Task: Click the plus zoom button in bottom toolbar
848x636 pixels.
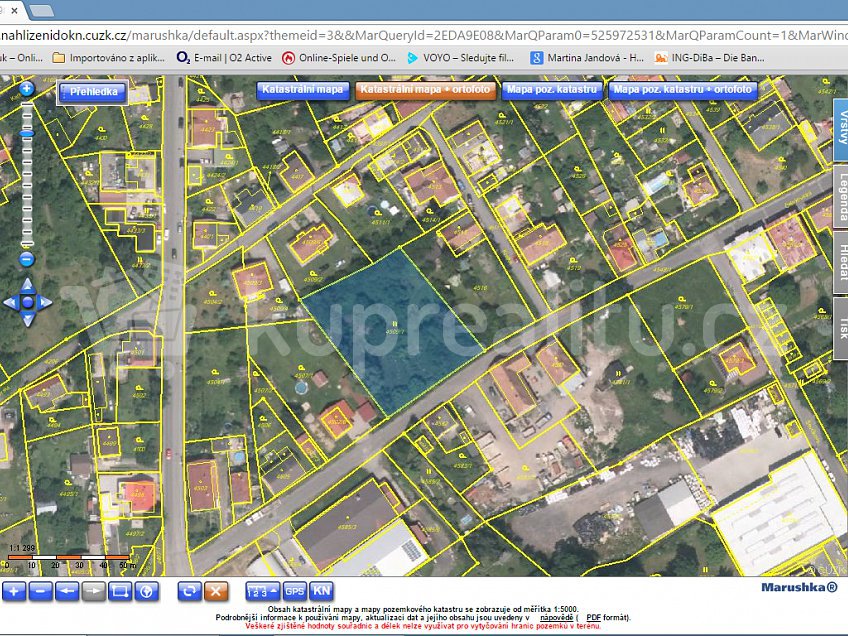Action: (x=14, y=591)
